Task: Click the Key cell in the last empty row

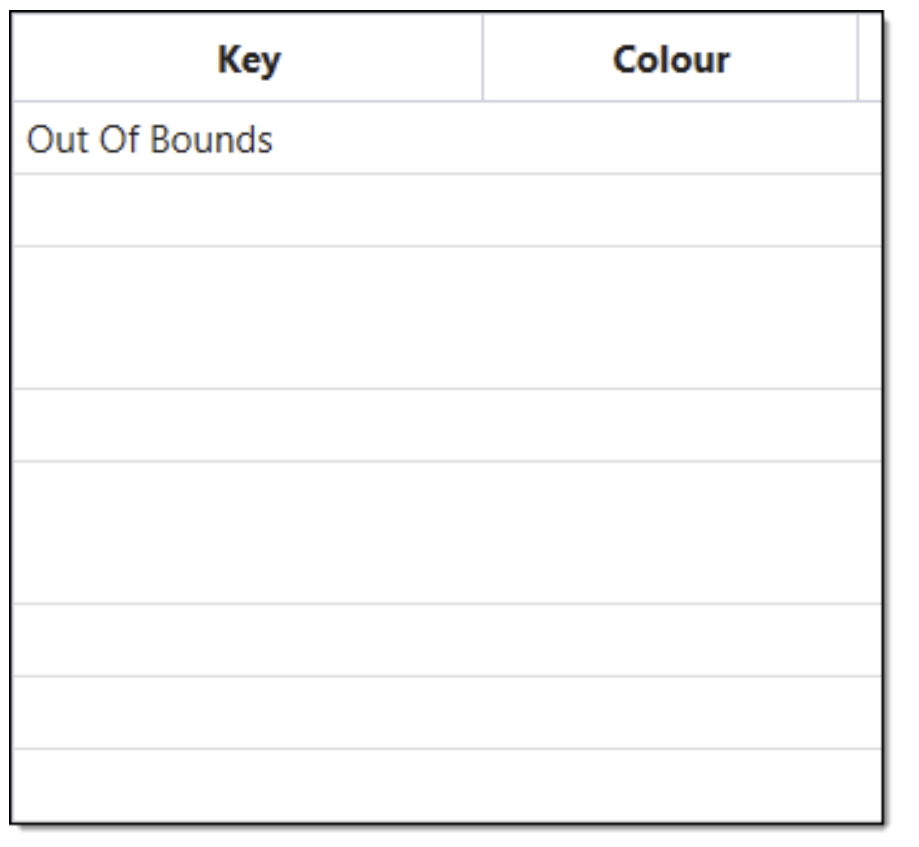Action: click(x=248, y=784)
